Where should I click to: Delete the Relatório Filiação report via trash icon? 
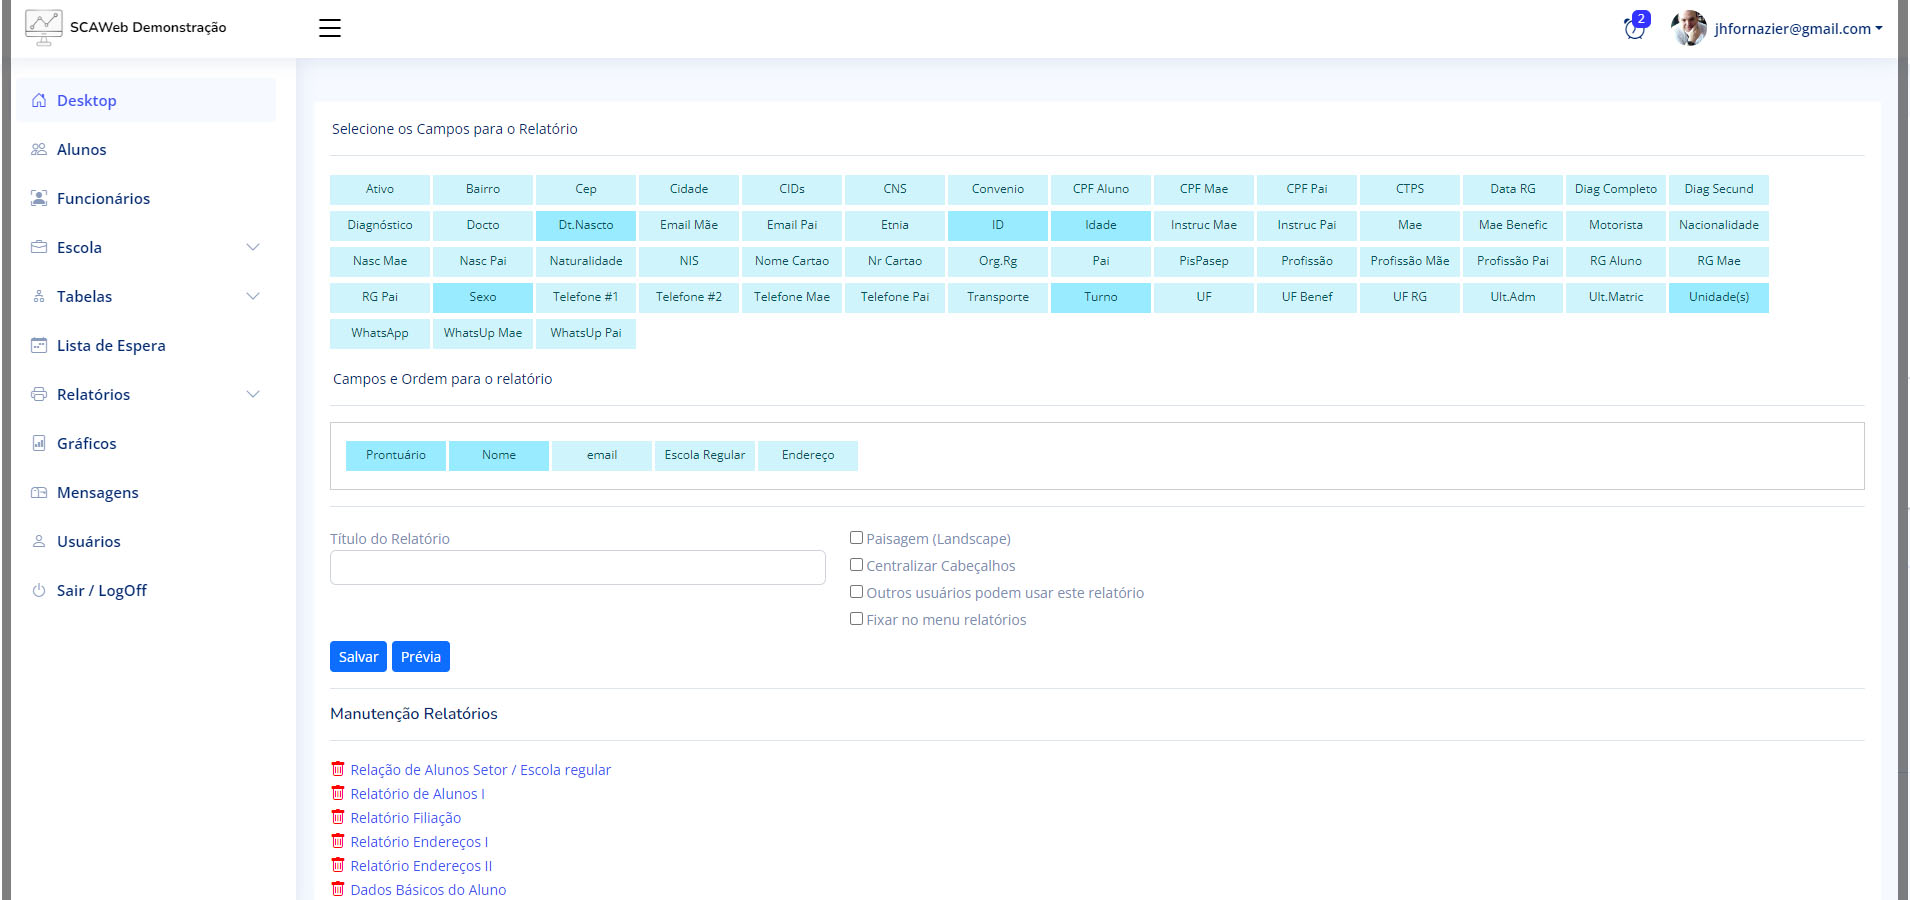coord(338,817)
